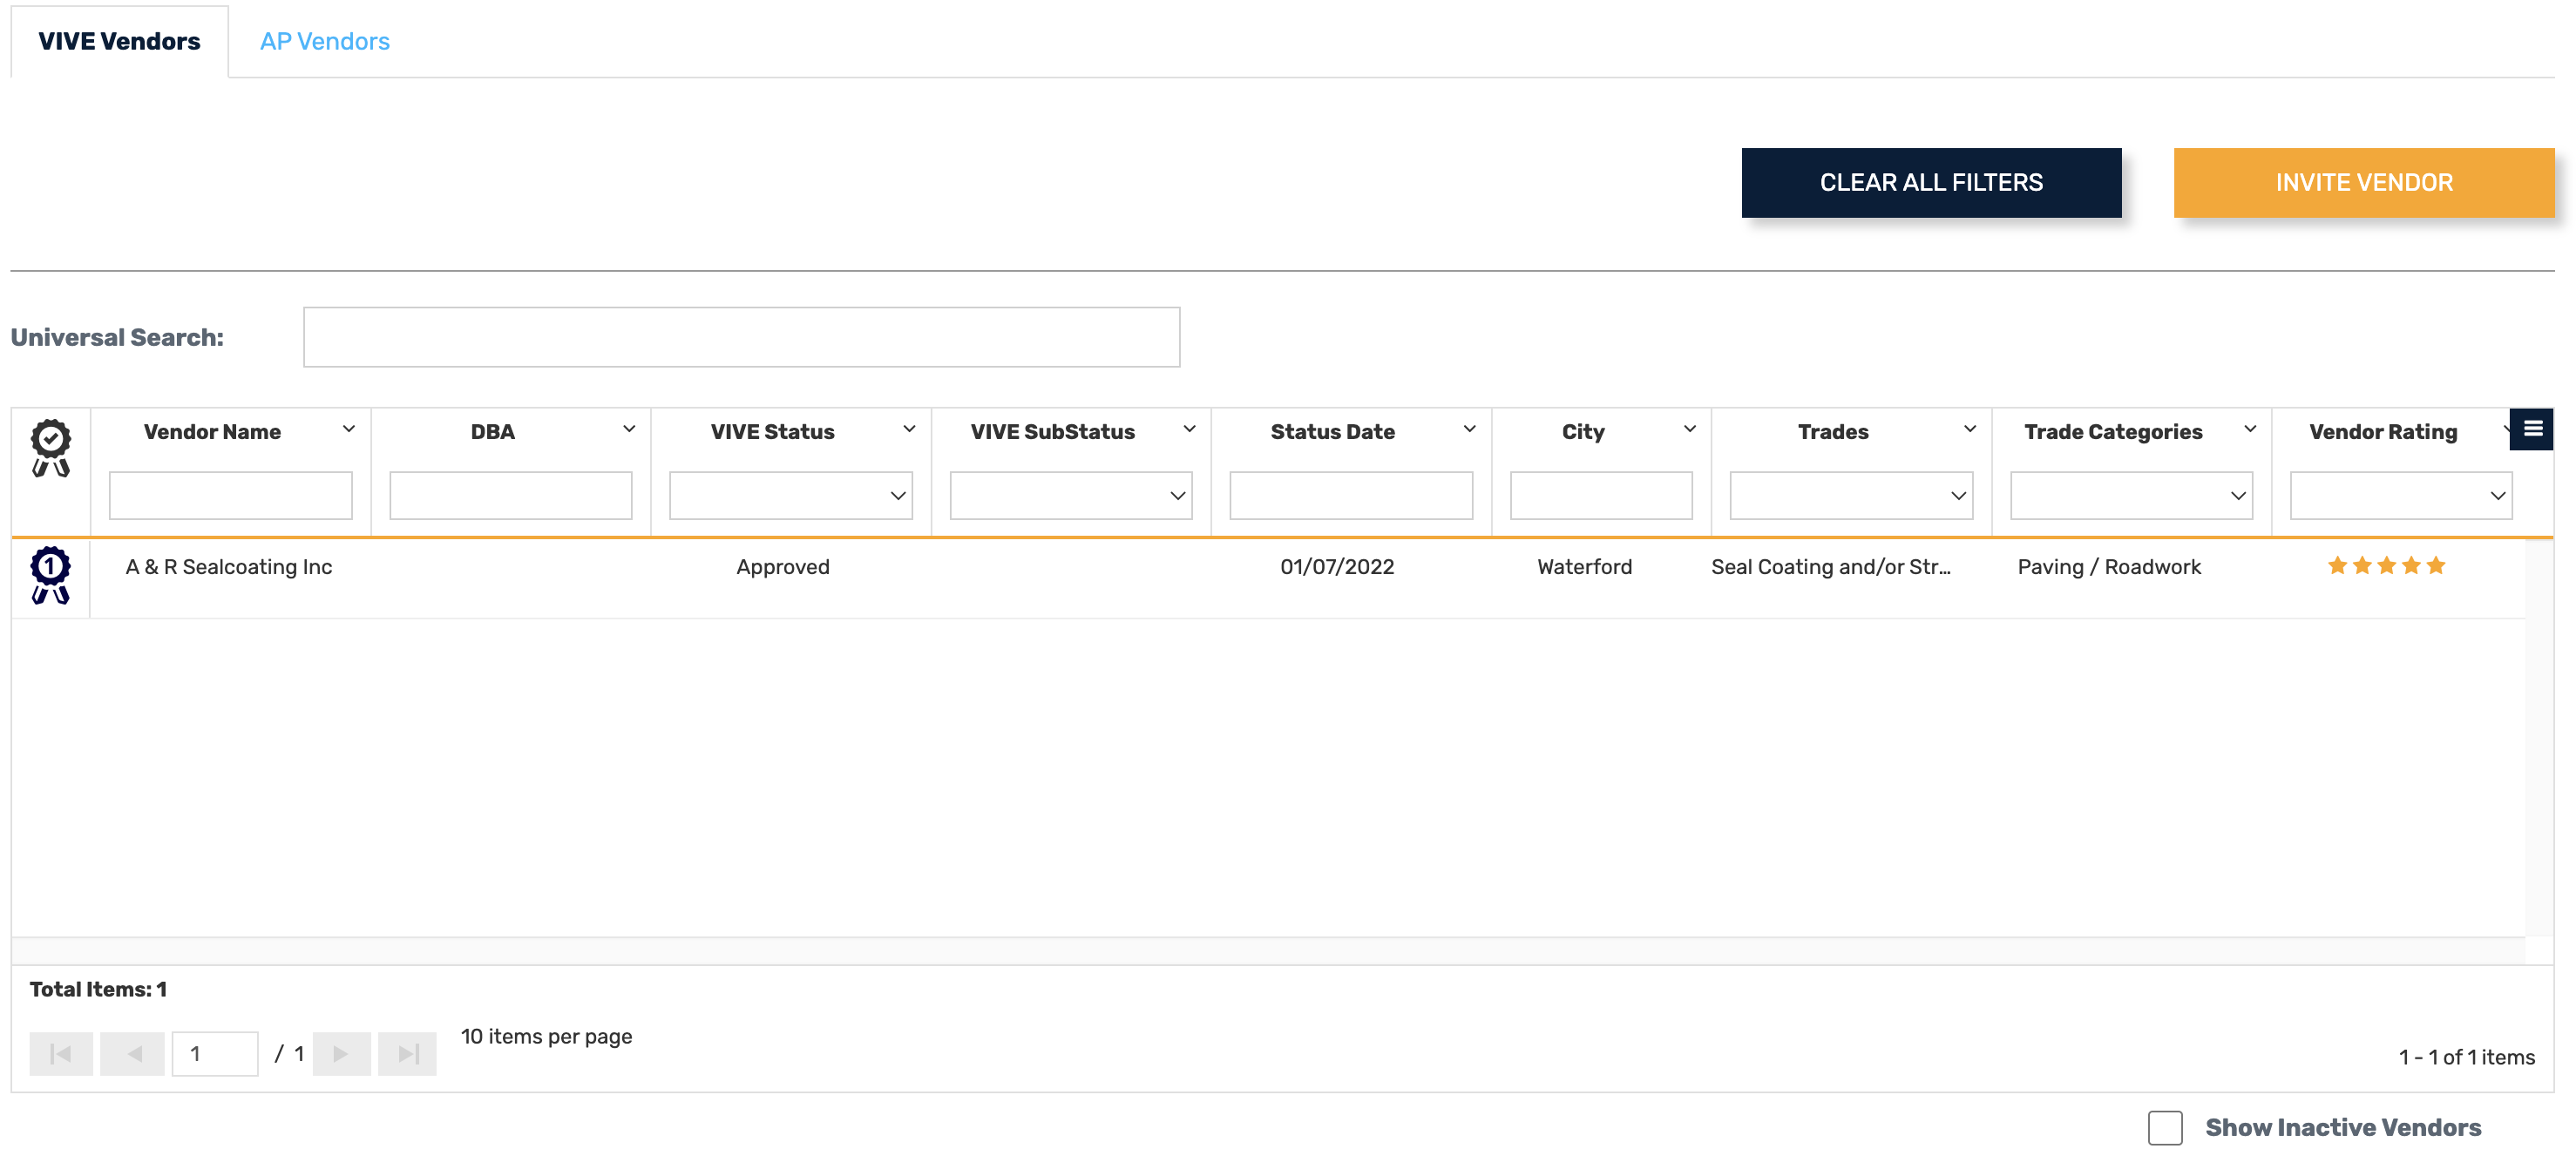Go to the first page

pos(61,1053)
